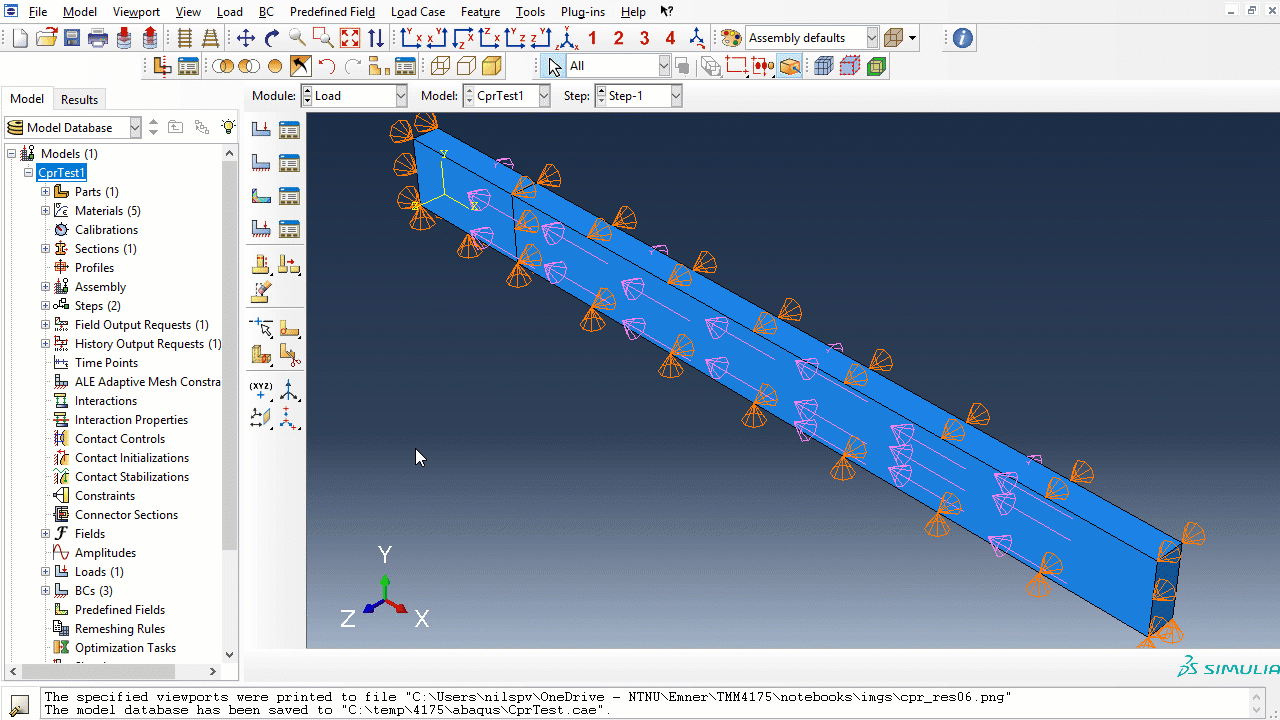Select Contact Controls in the model tree
1280x720 pixels.
120,439
